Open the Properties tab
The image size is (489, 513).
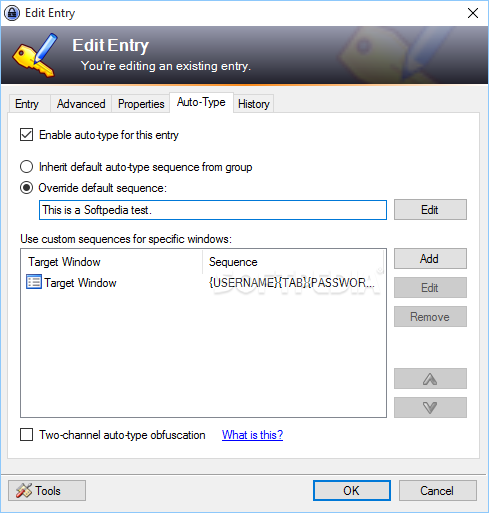tap(141, 104)
